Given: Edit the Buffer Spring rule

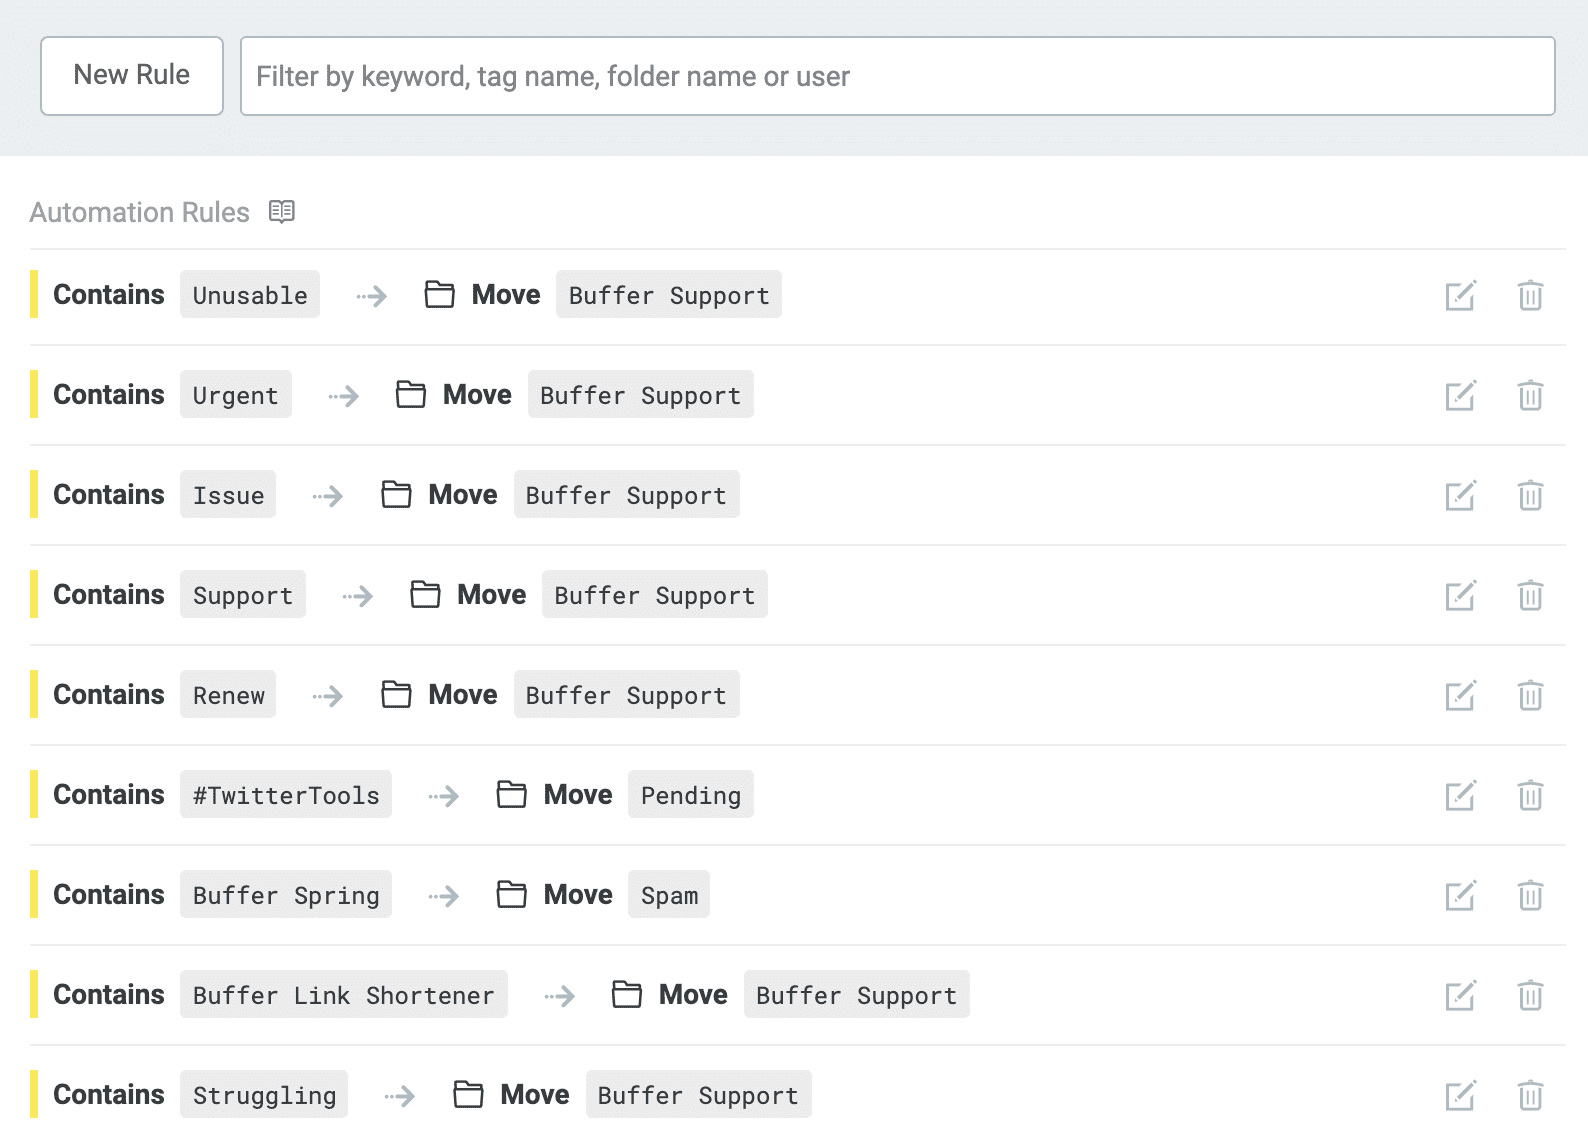Looking at the screenshot, I should [x=1460, y=896].
